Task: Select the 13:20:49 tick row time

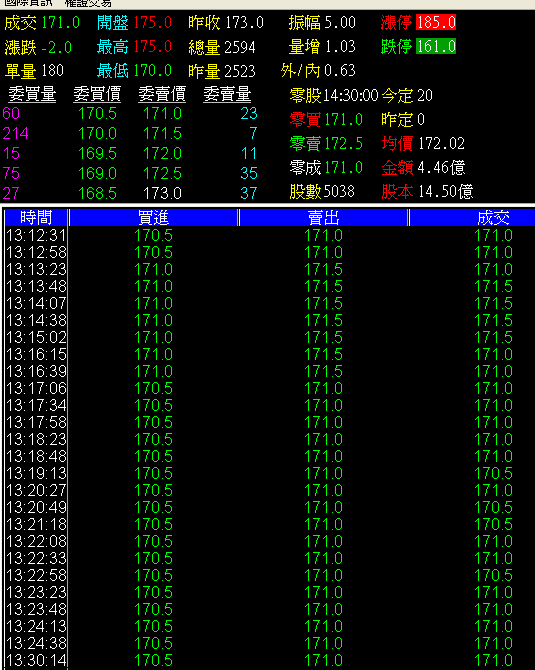Action: tap(36, 507)
